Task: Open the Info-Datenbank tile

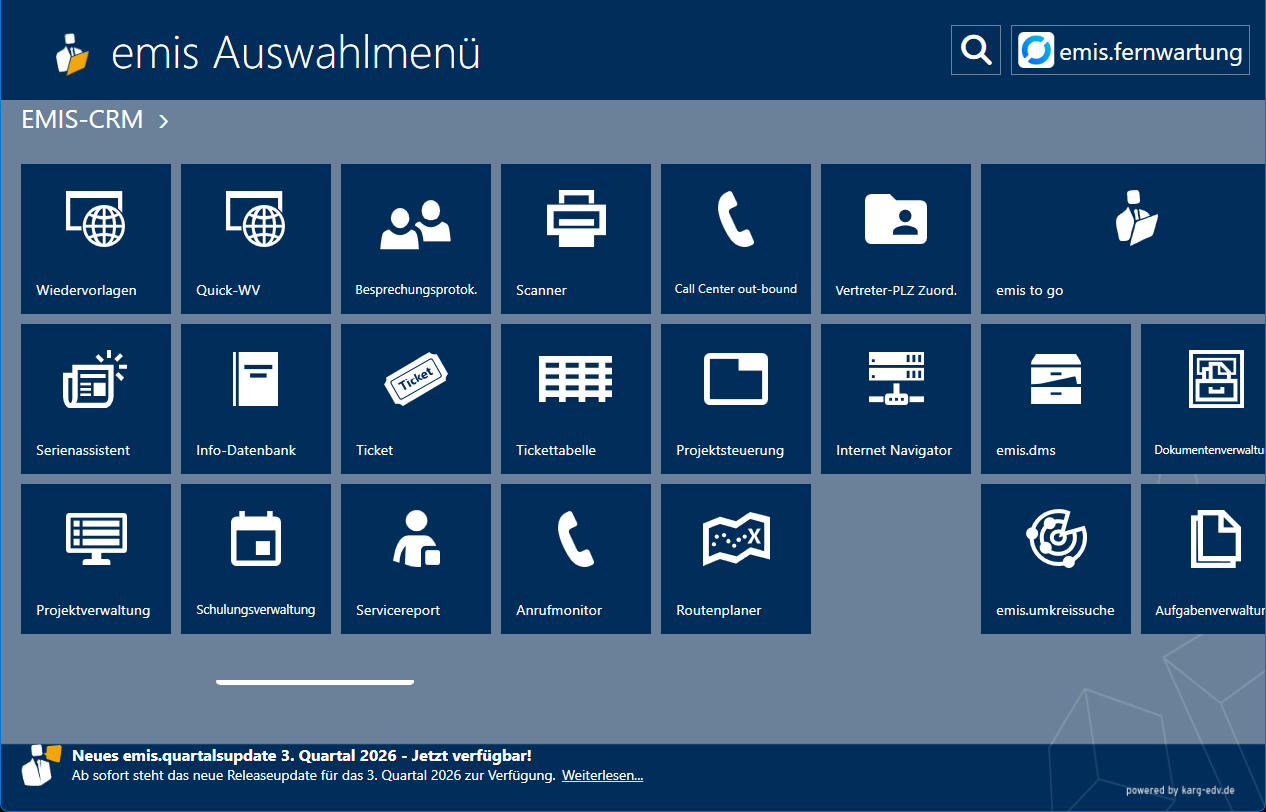Action: tap(256, 399)
